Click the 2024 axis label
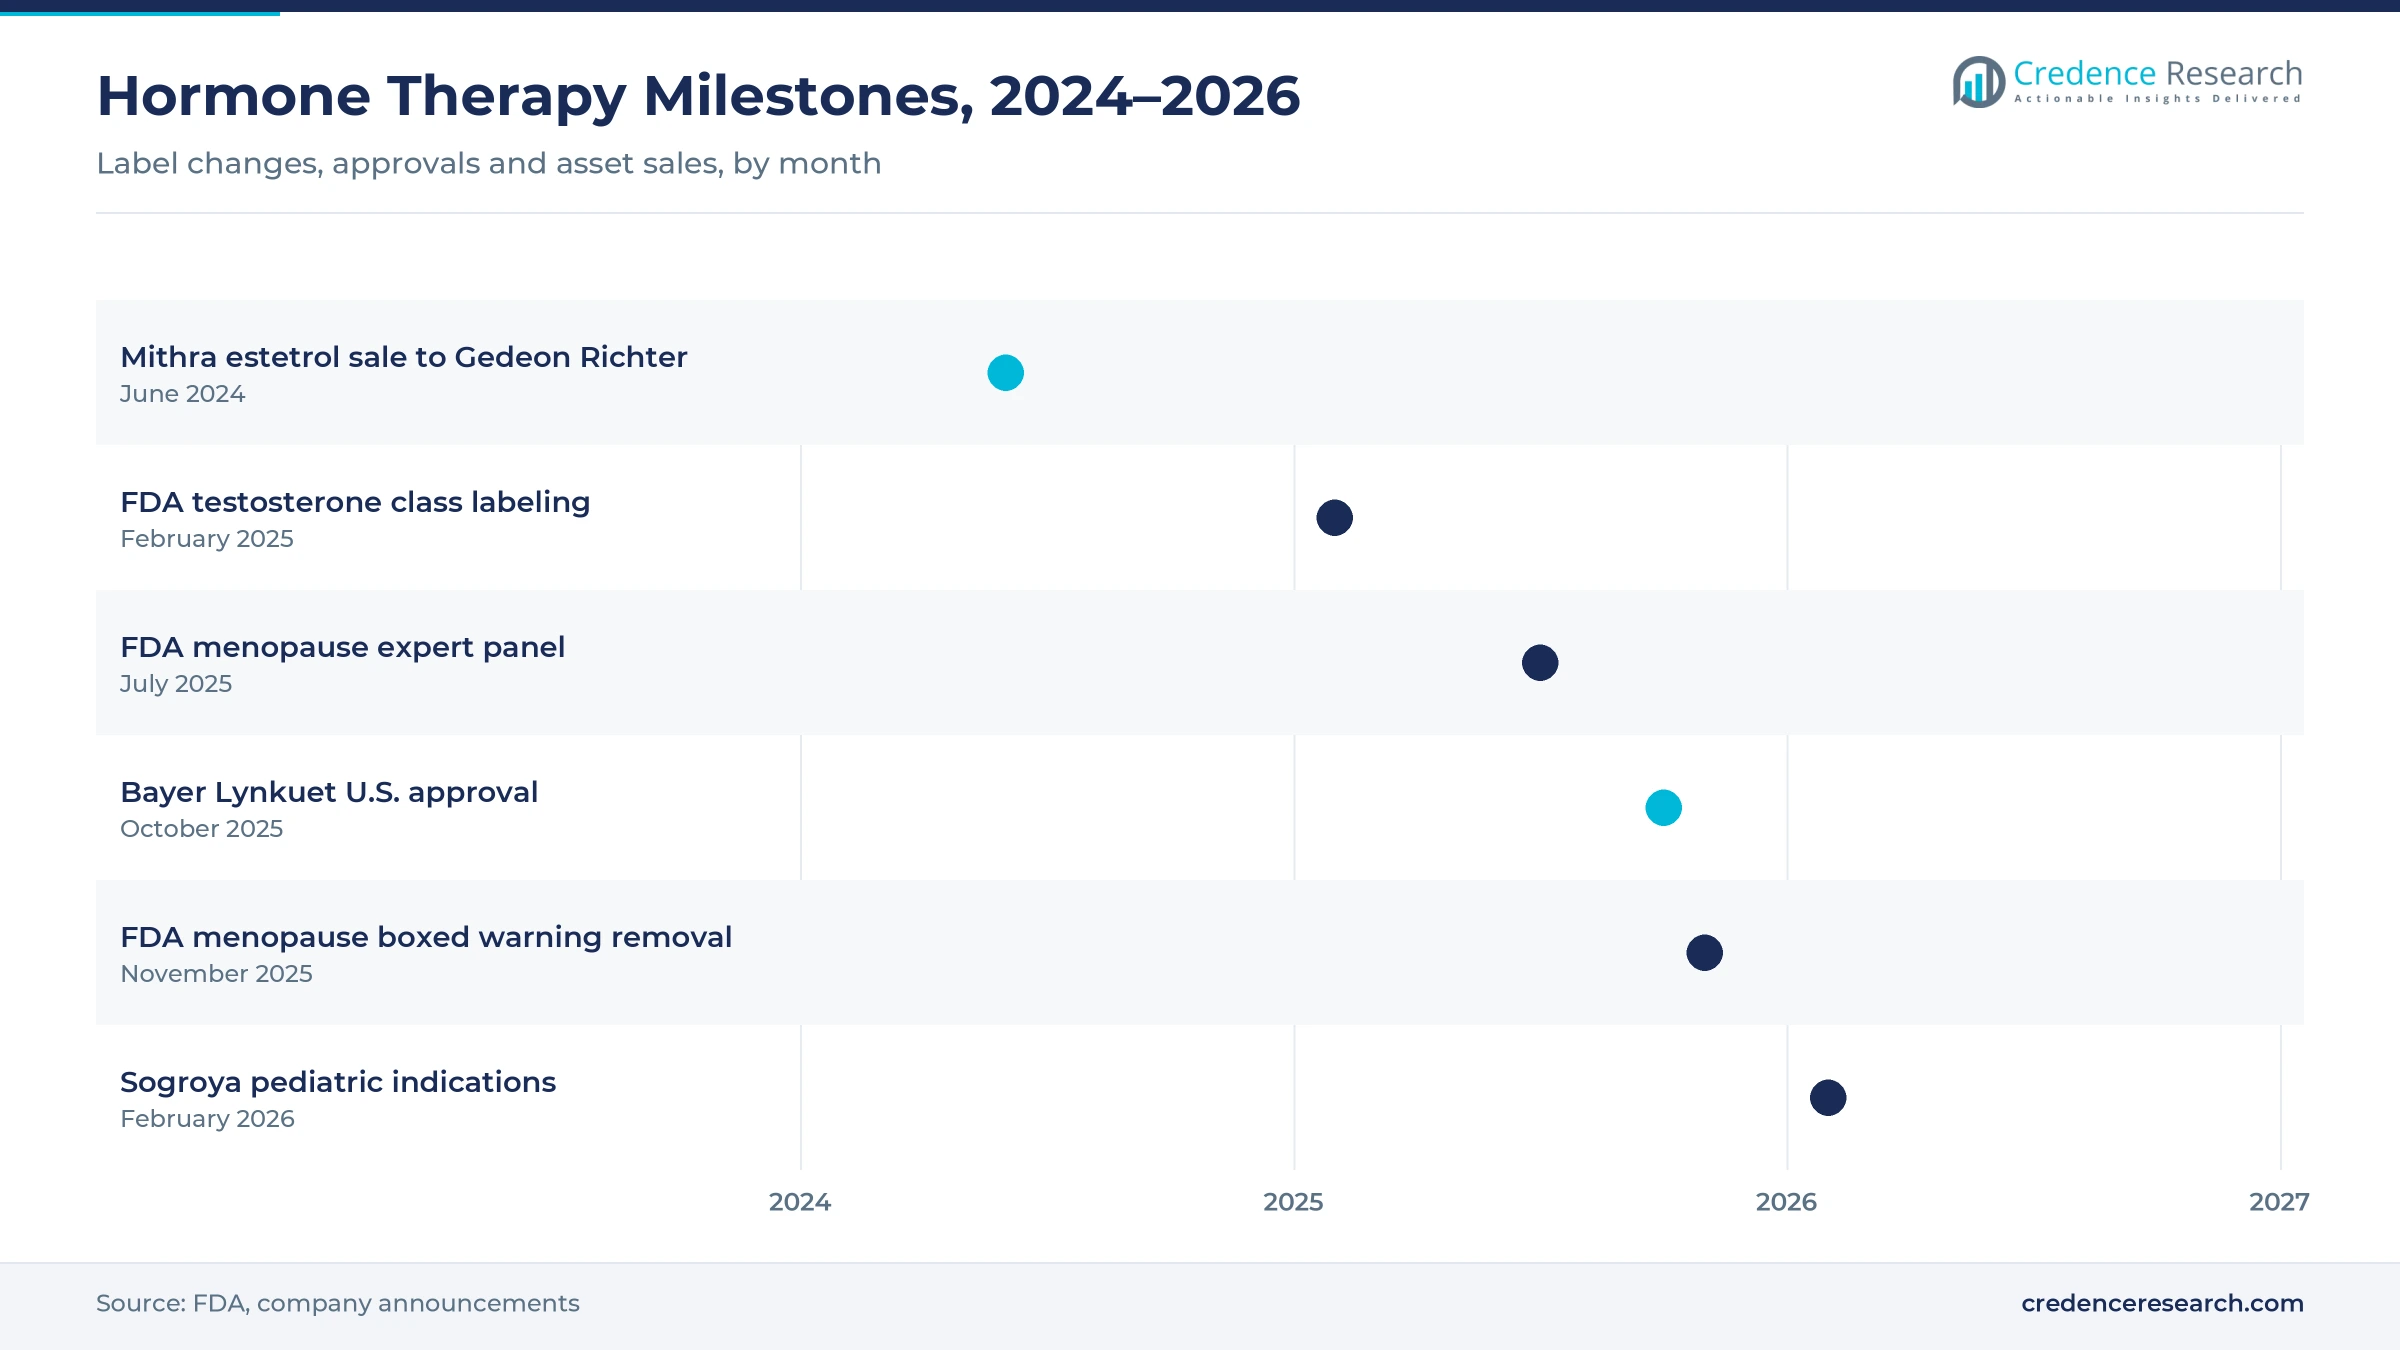 click(800, 1202)
